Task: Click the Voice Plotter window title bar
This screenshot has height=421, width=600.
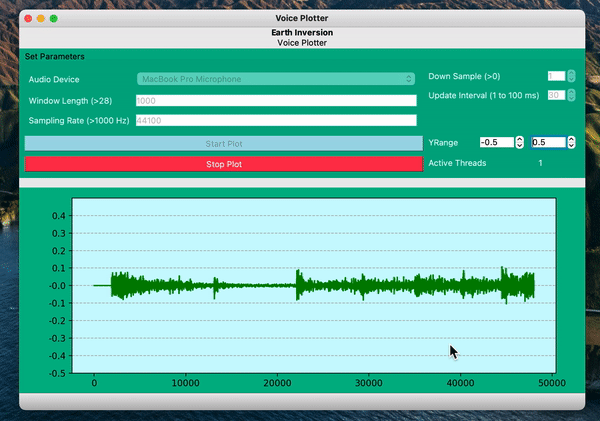Action: 302,18
